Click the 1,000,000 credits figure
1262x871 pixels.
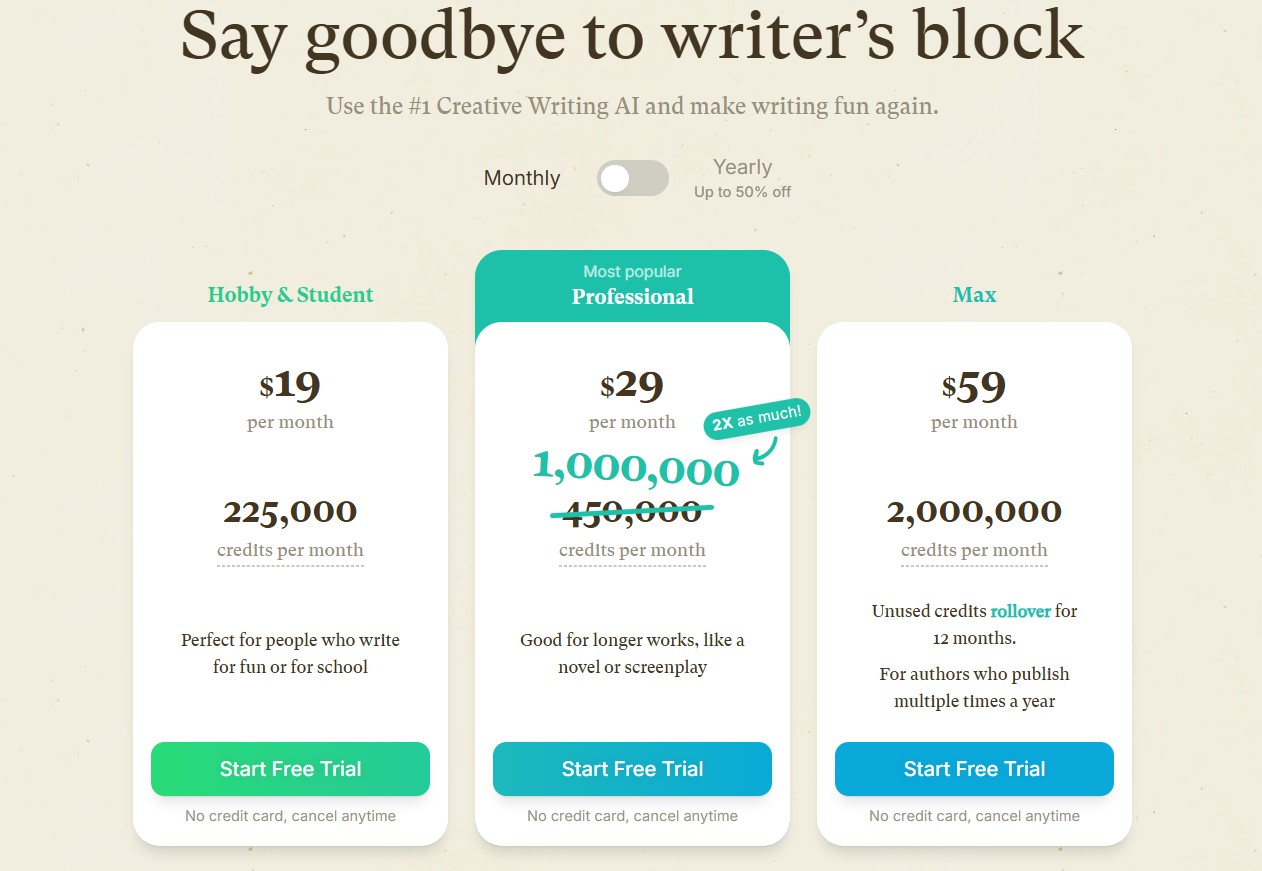click(635, 468)
